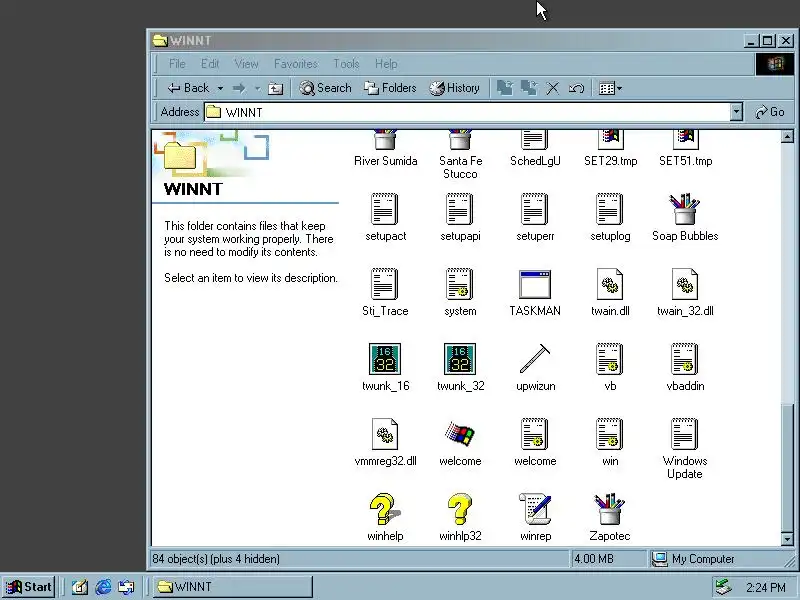Image resolution: width=800 pixels, height=600 pixels.
Task: Click the Move To toolbar icon
Action: [505, 88]
